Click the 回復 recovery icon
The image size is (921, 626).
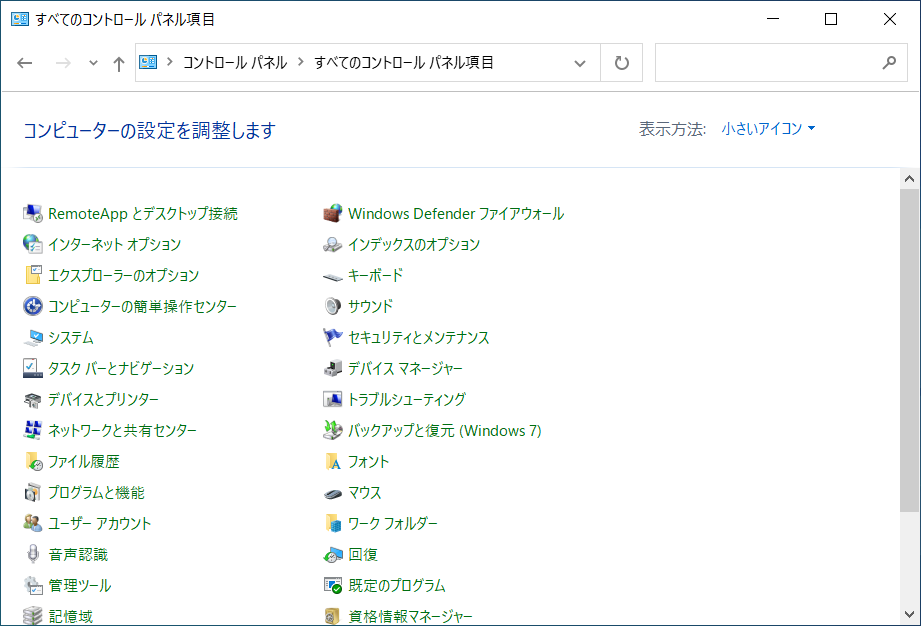pyautogui.click(x=333, y=554)
